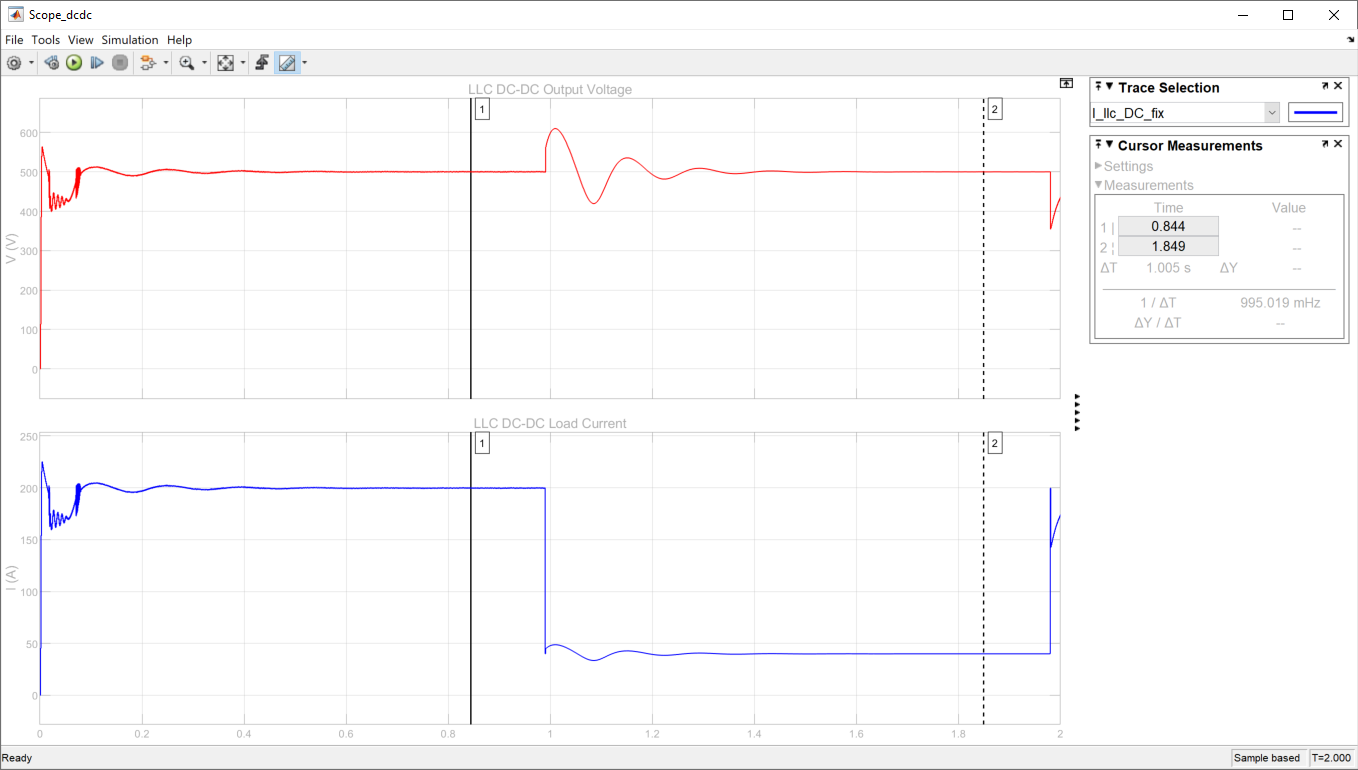Click the "V (V)" axis label

pyautogui.click(x=11, y=247)
